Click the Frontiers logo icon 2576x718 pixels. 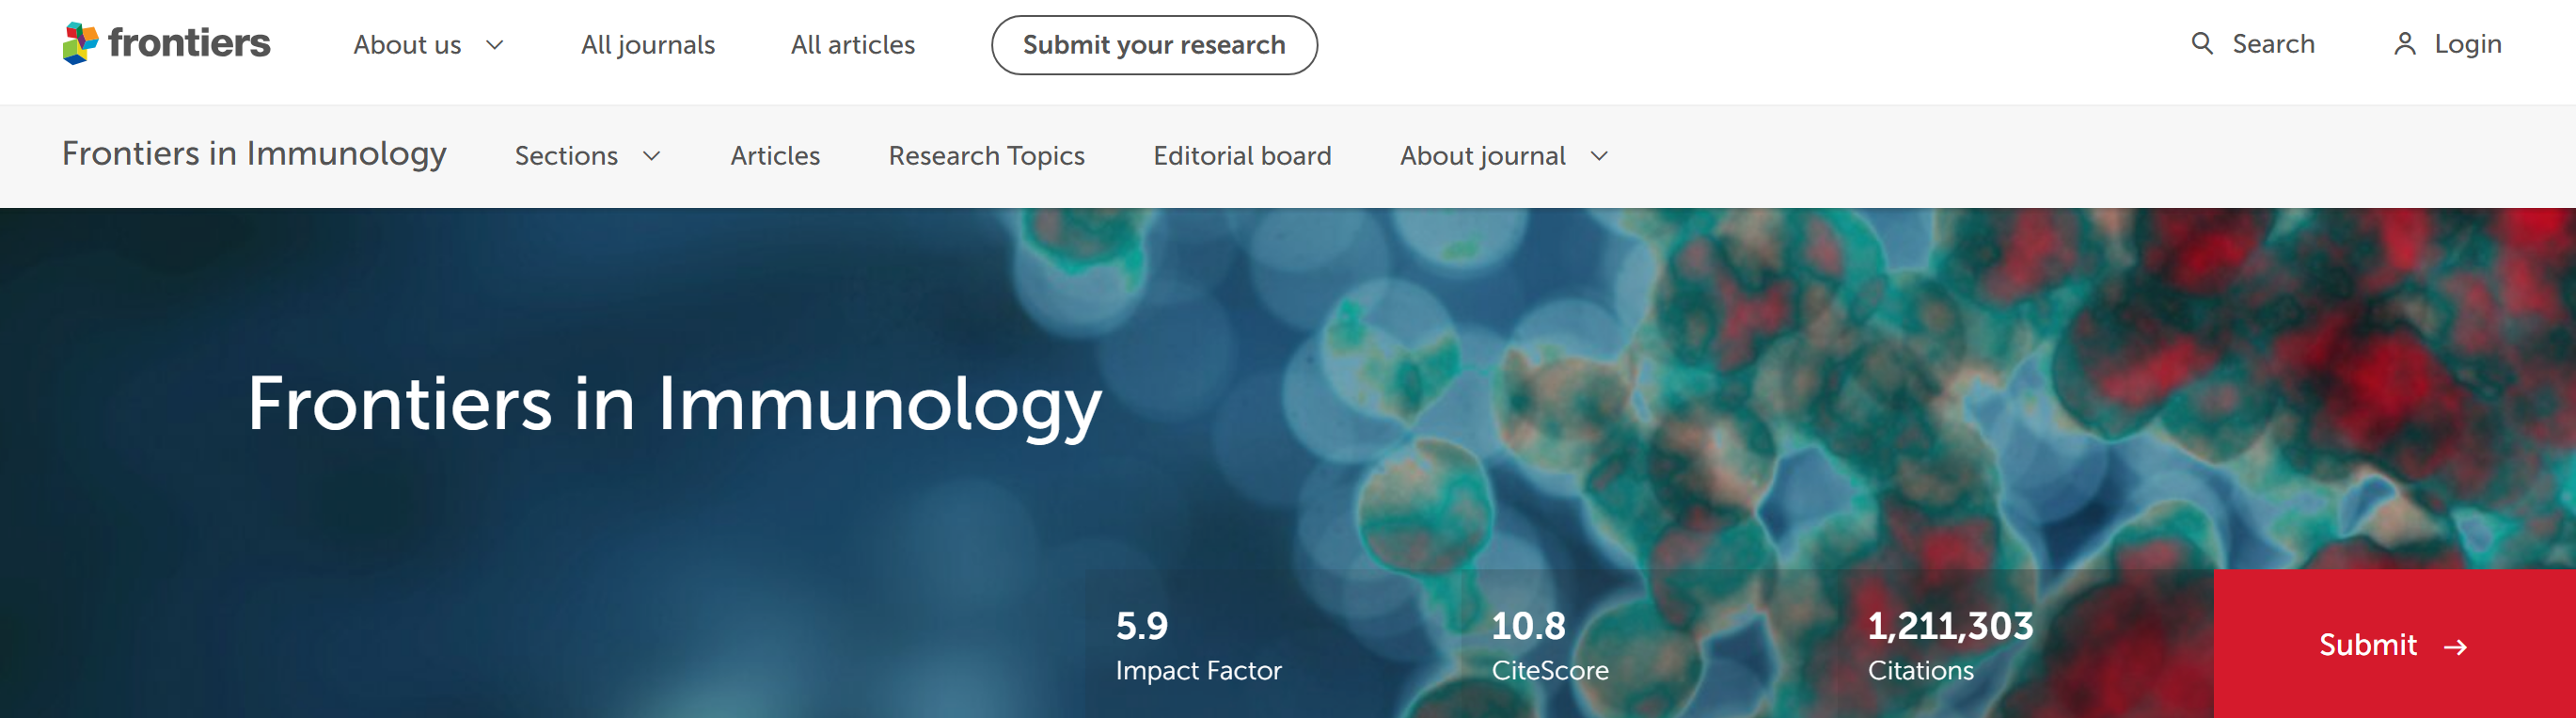pos(81,43)
